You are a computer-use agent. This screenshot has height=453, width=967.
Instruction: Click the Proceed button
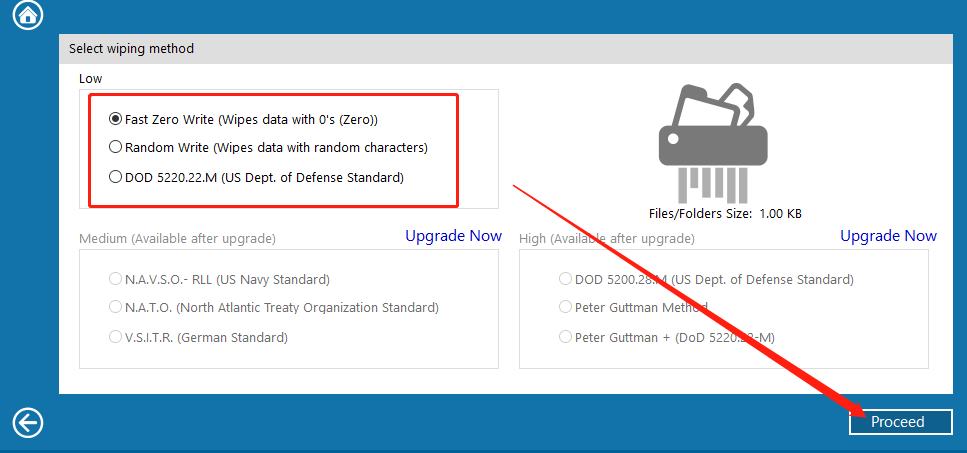(x=901, y=422)
